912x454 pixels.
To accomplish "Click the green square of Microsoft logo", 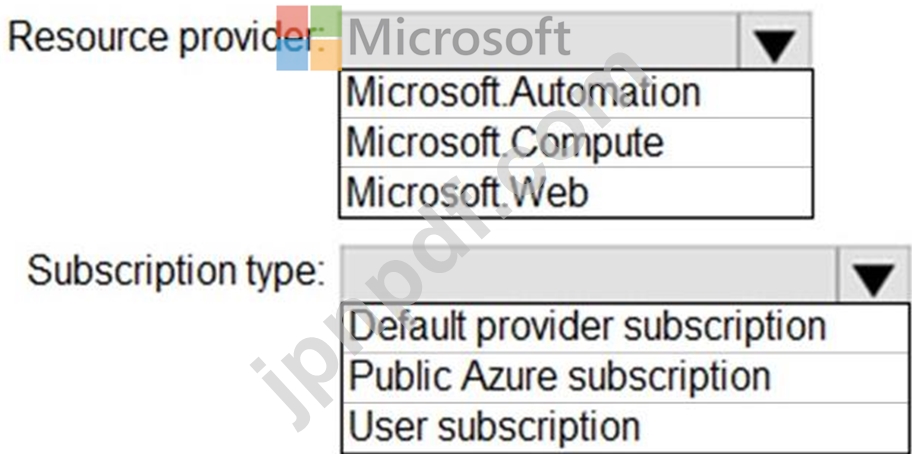I will (326, 21).
